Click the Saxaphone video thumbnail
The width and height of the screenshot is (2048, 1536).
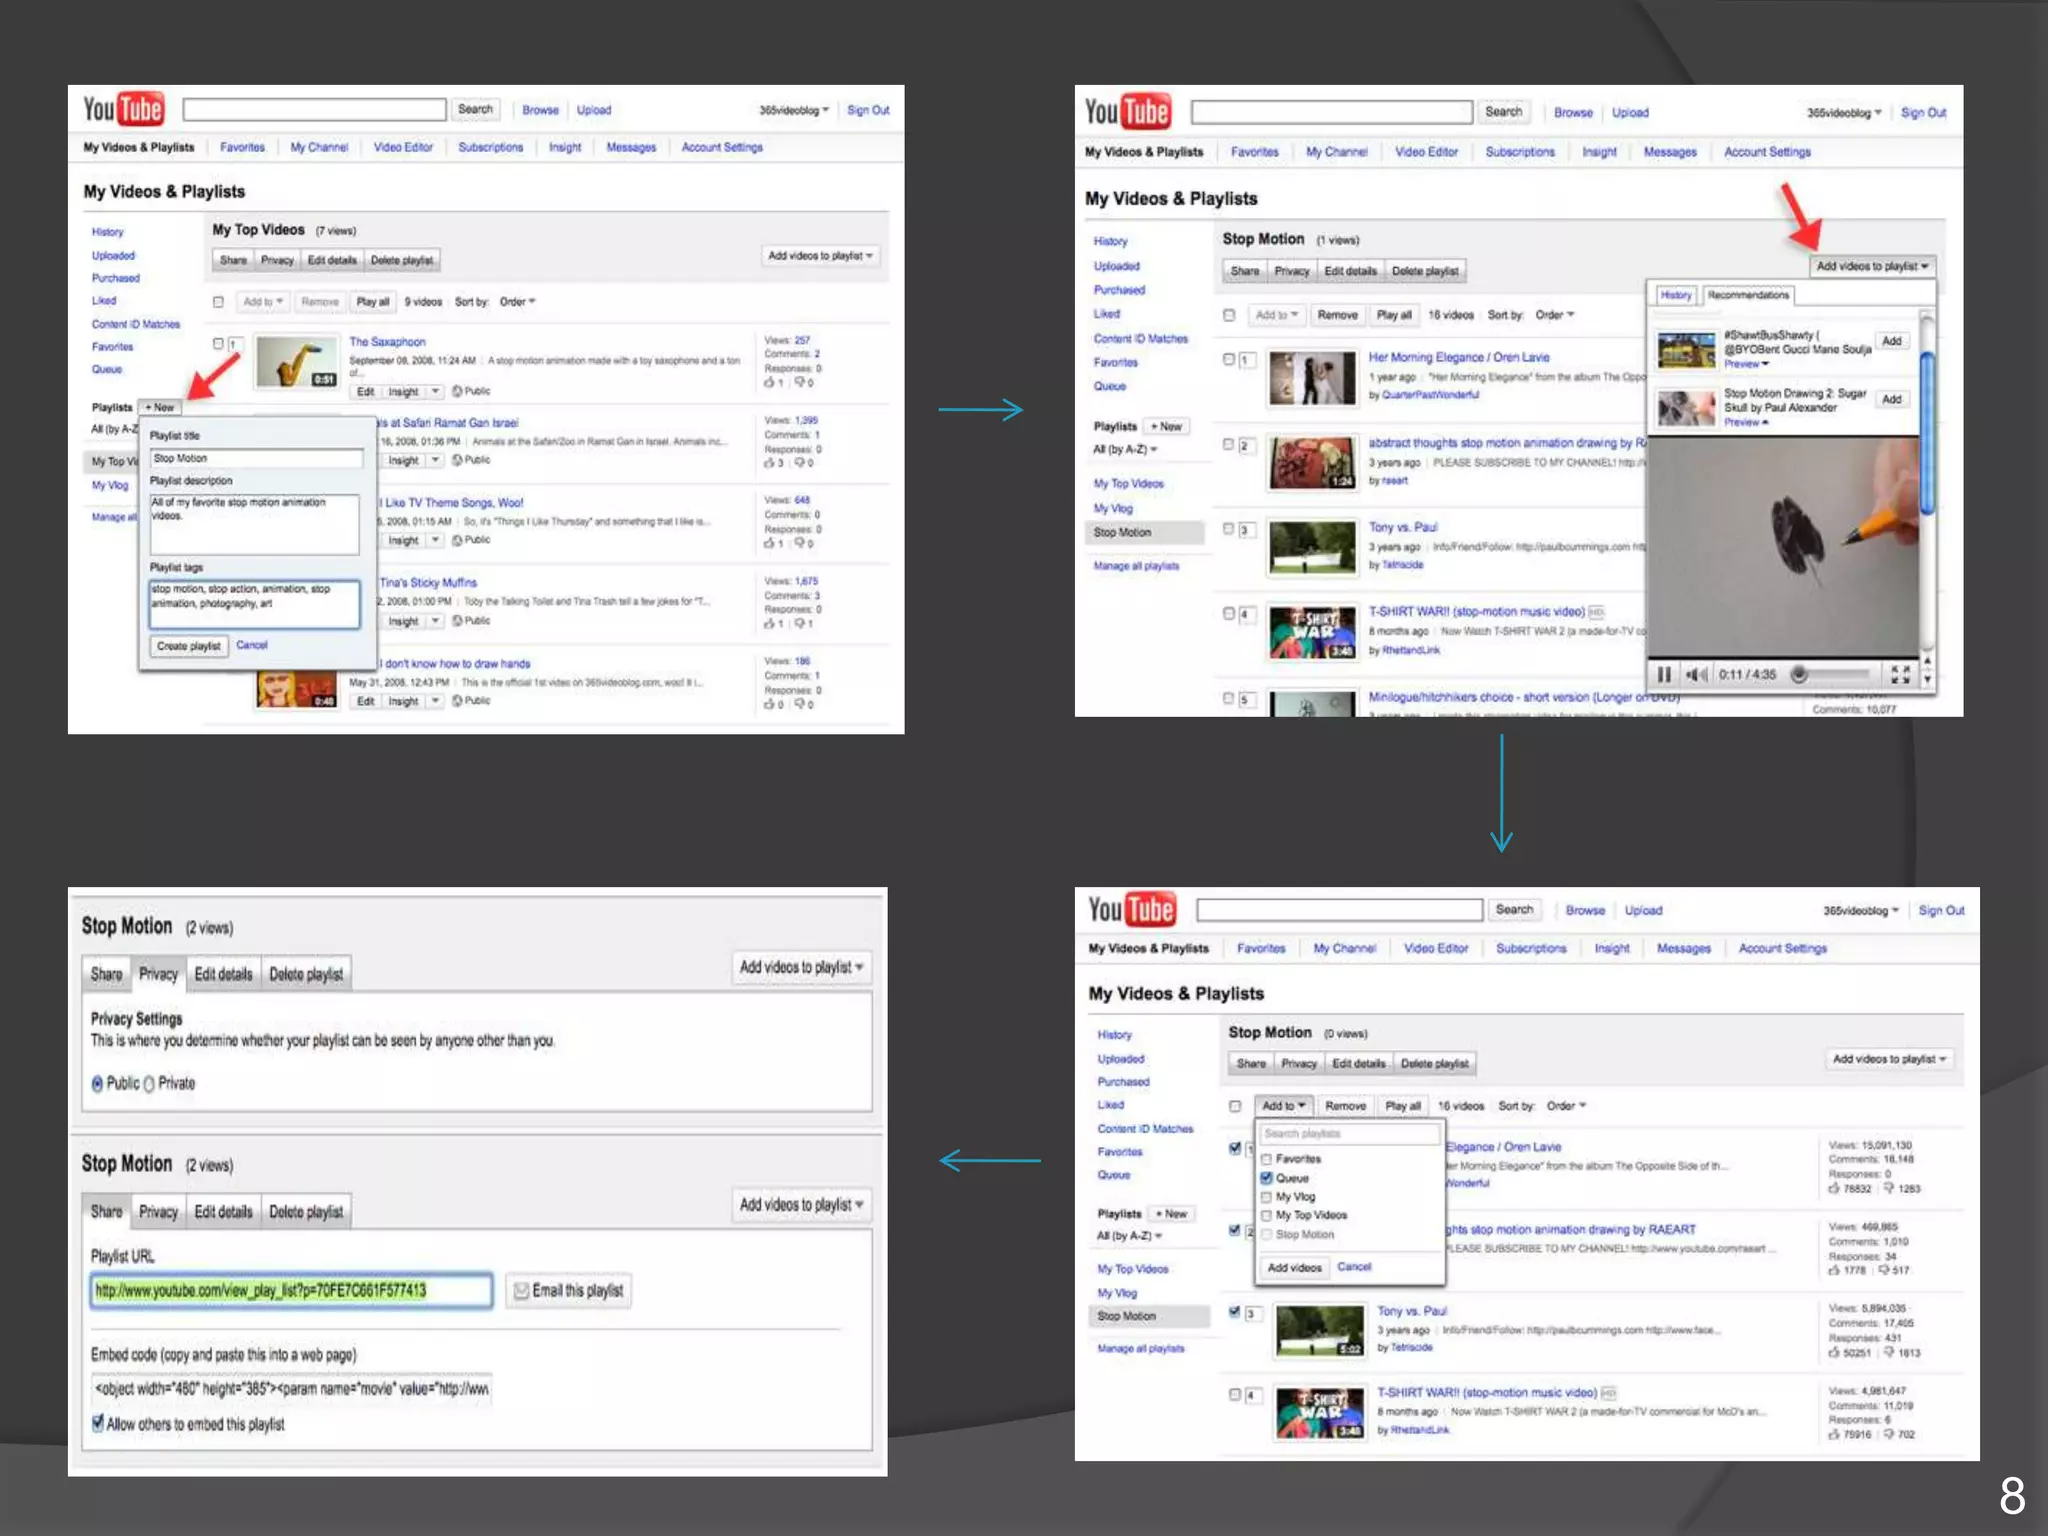[296, 362]
